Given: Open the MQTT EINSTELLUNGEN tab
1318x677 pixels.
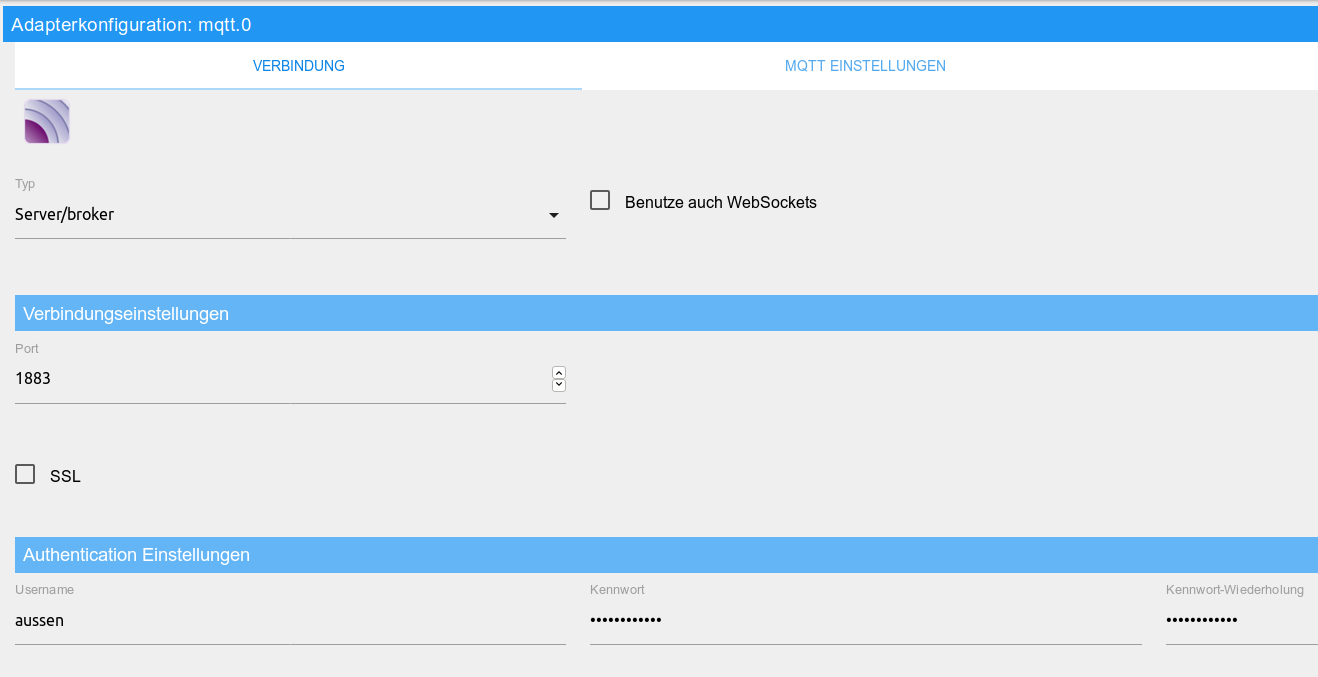Looking at the screenshot, I should tap(865, 66).
